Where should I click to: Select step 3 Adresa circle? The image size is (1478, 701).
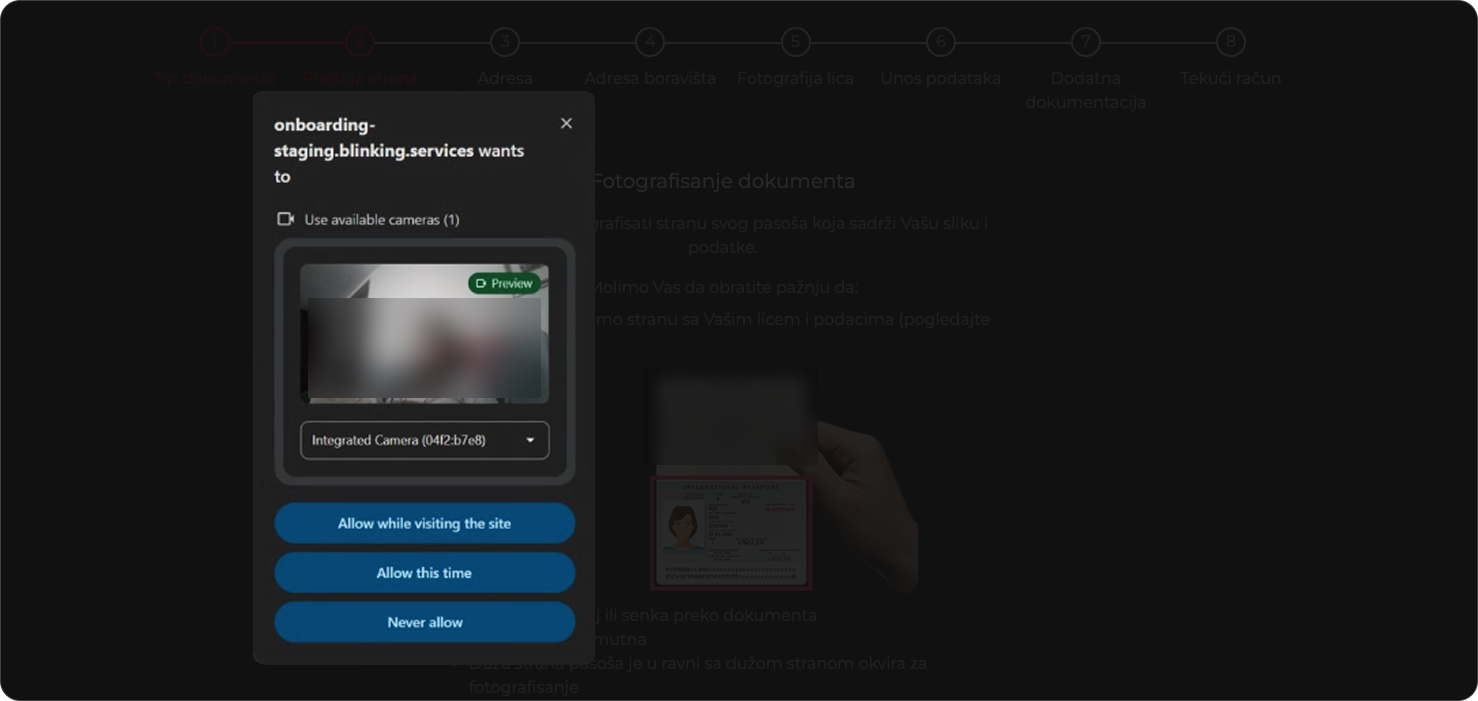pyautogui.click(x=505, y=42)
